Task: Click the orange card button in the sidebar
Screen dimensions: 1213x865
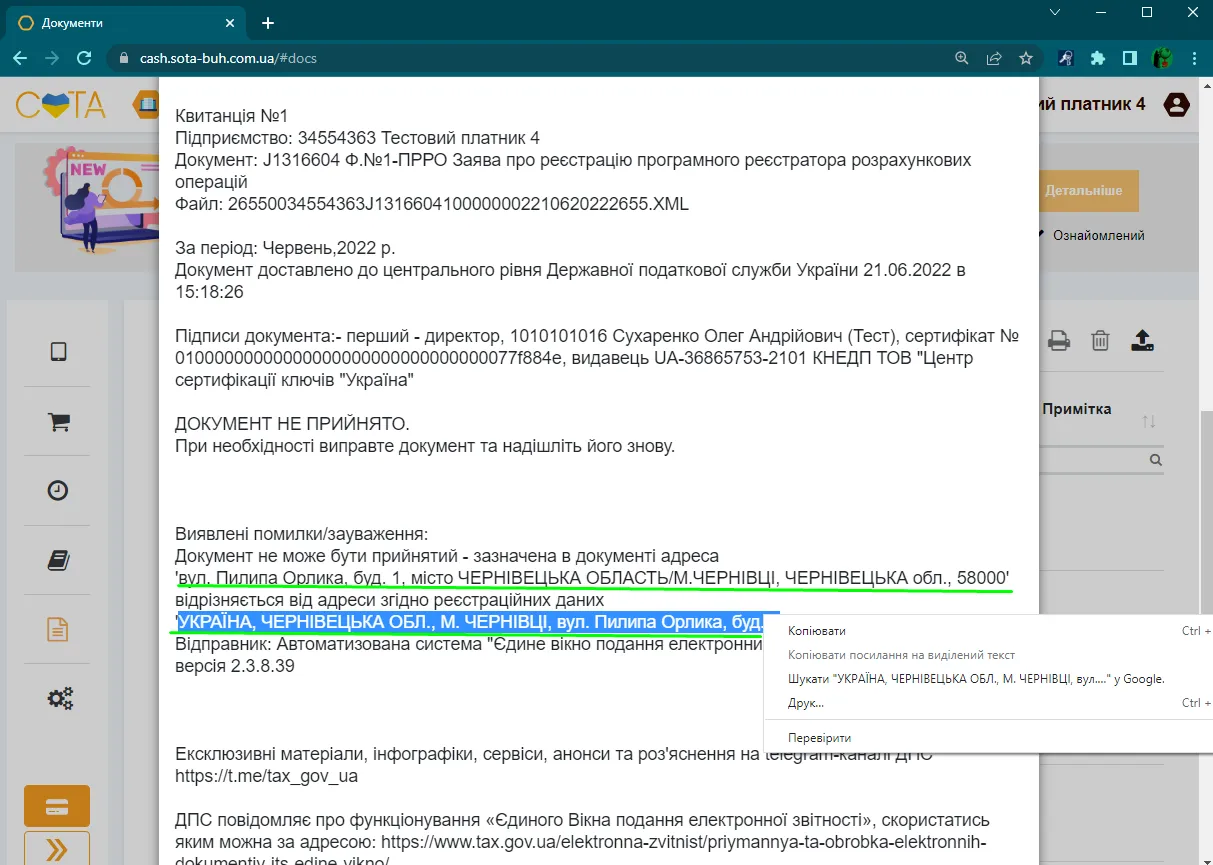Action: [57, 806]
